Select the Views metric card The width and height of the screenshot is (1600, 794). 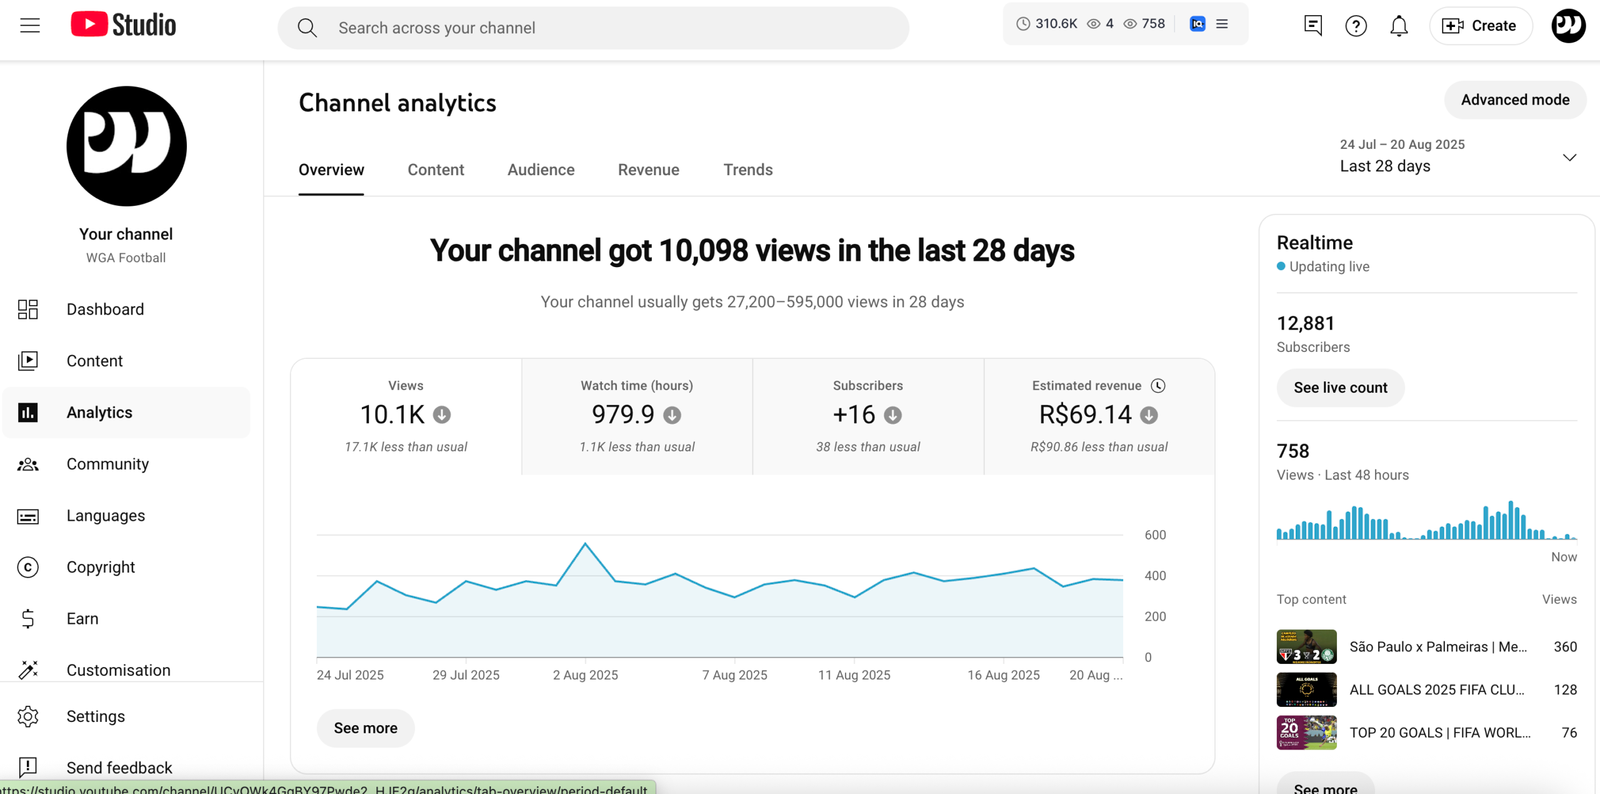tap(406, 416)
